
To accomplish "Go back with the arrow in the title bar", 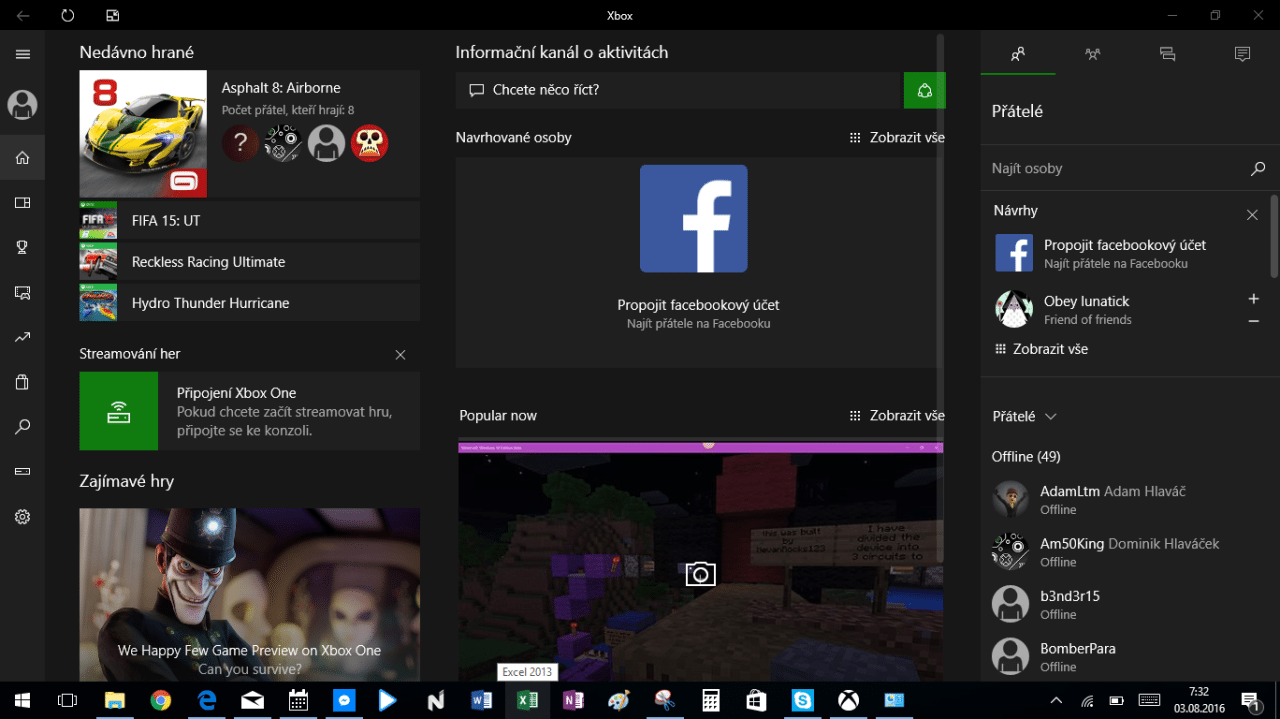I will coord(23,16).
